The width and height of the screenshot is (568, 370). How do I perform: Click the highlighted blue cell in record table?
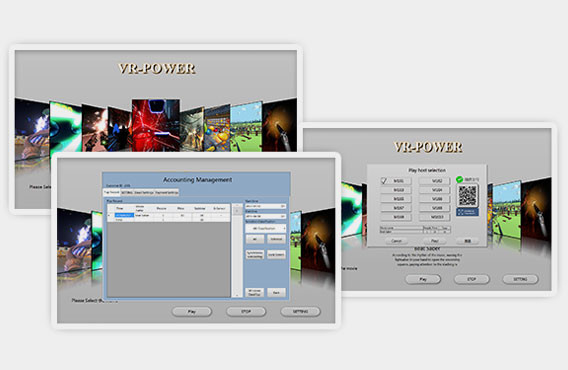click(x=124, y=215)
